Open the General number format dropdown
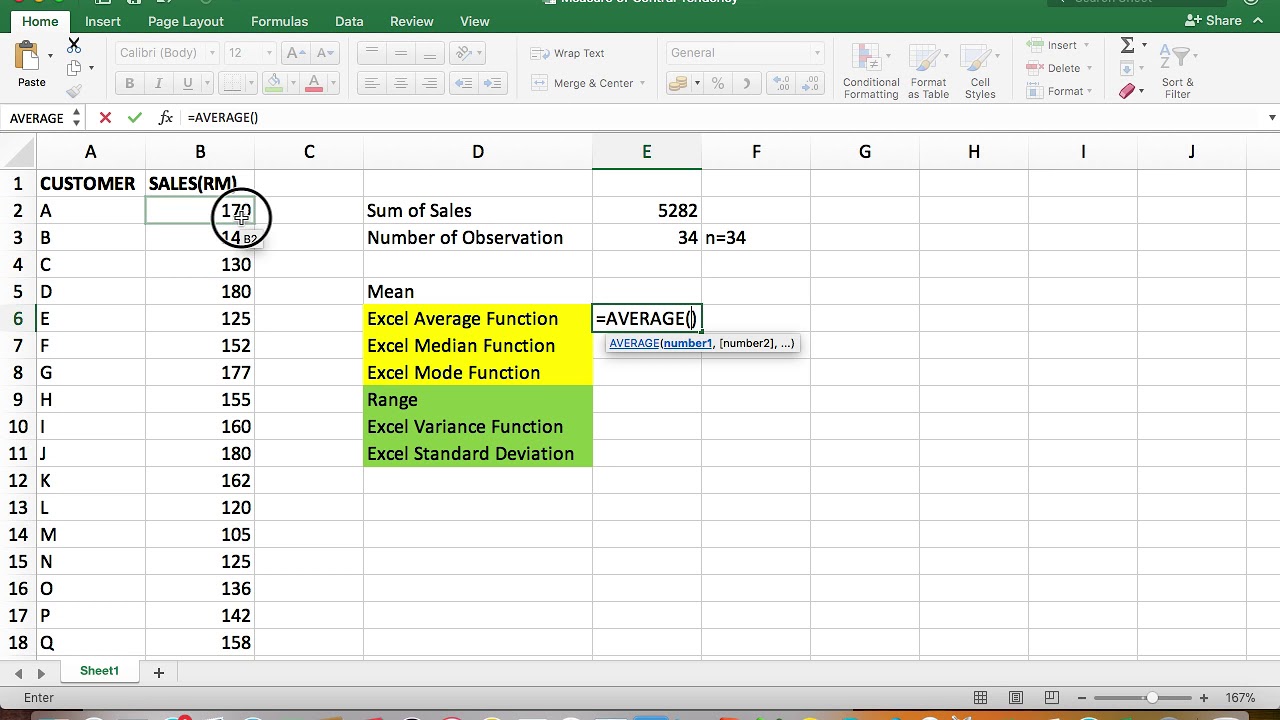 tap(816, 53)
